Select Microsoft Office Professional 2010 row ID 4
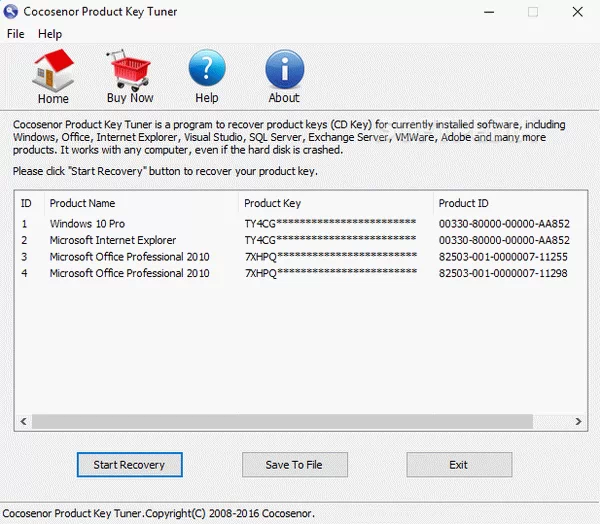 pyautogui.click(x=130, y=273)
